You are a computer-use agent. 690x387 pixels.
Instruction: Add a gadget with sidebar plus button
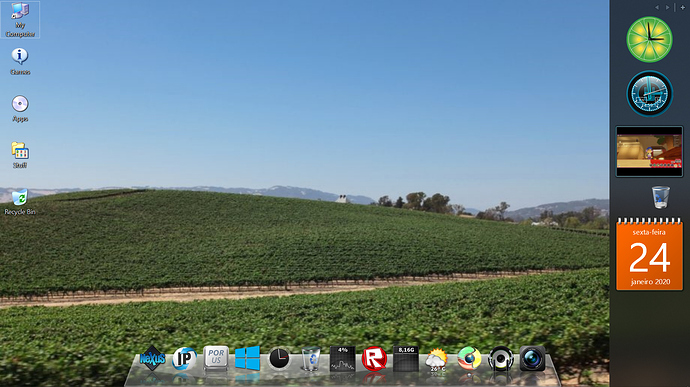point(683,7)
